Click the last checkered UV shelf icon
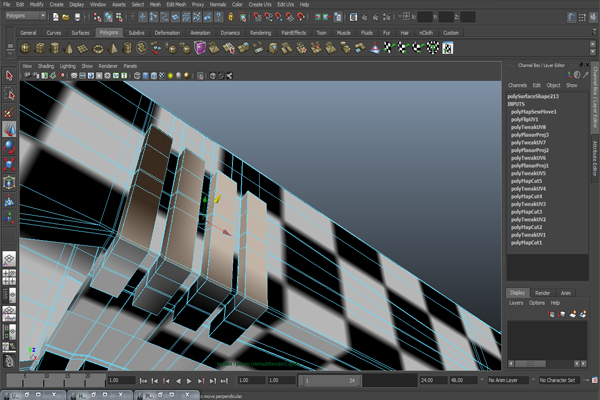 [448, 48]
